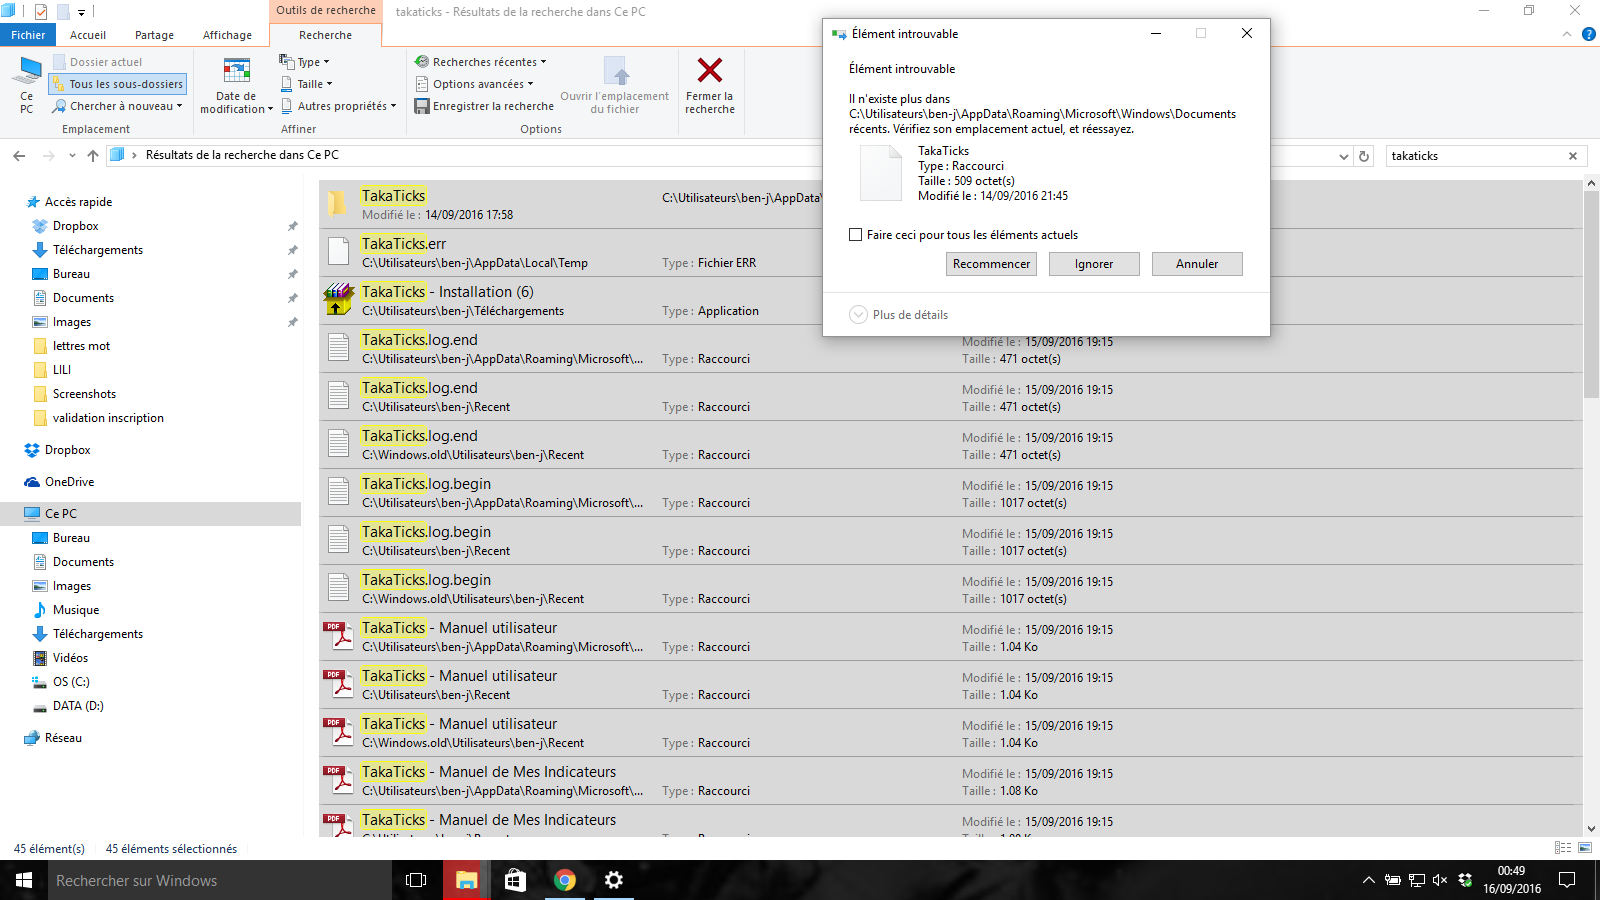Screen dimensions: 1600x900
Task: Select Téléchargements under Accès rapide
Action: [x=98, y=250]
